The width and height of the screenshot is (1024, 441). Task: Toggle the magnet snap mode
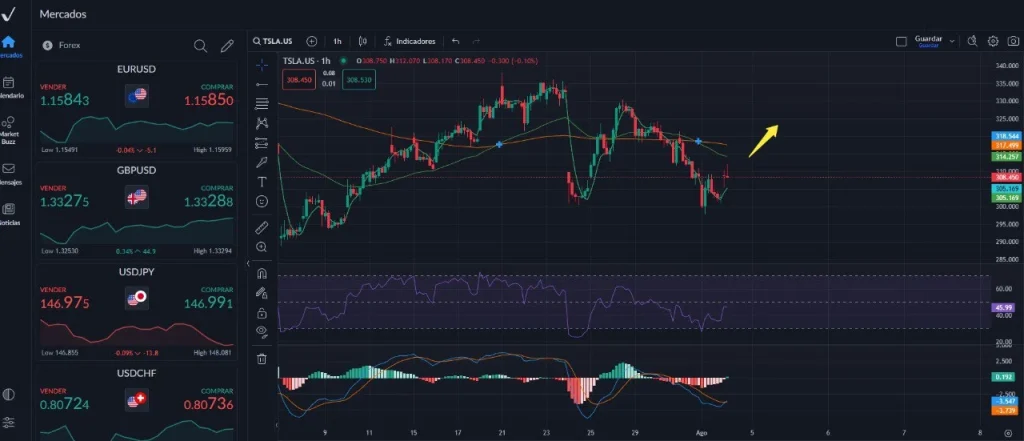click(x=262, y=273)
